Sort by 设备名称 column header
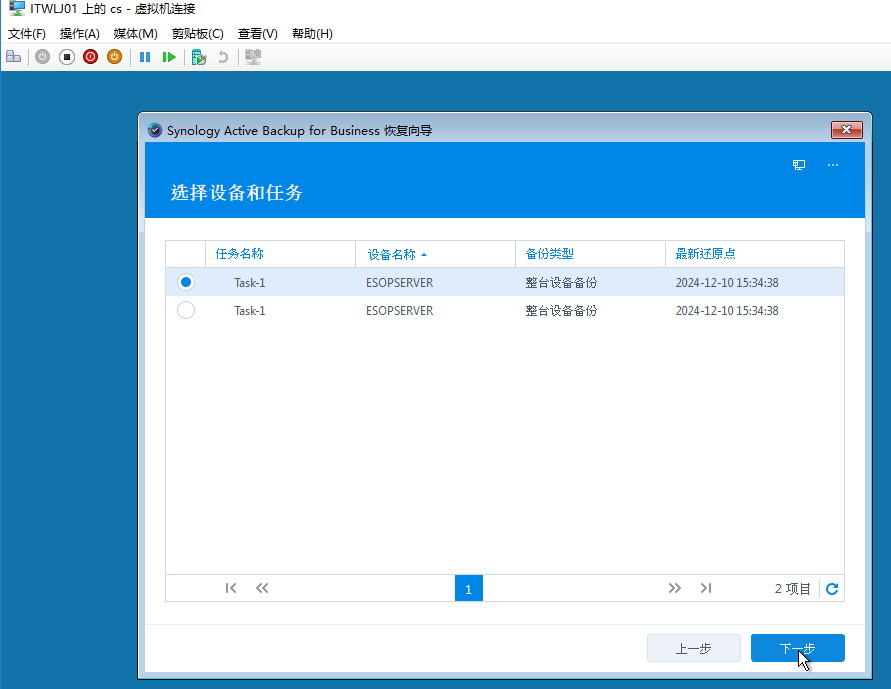 [x=391, y=254]
